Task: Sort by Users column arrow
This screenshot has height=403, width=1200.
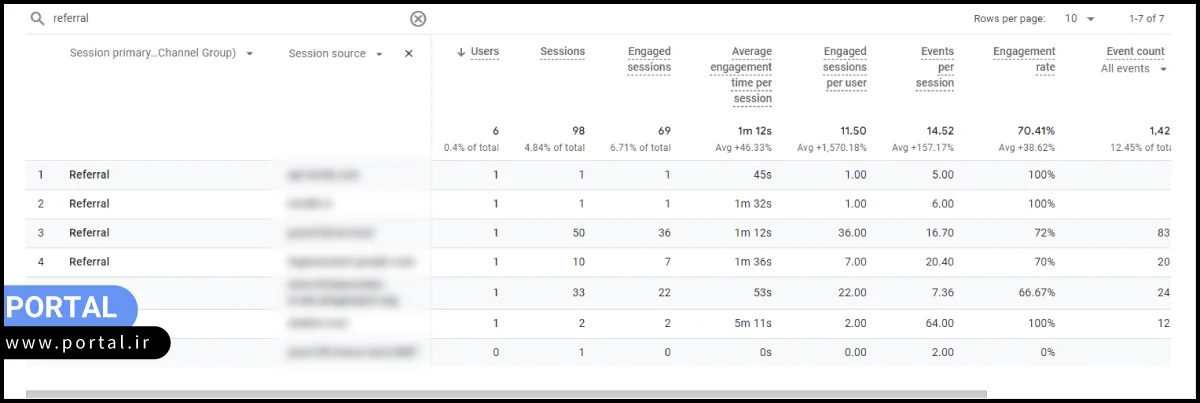Action: (x=461, y=52)
